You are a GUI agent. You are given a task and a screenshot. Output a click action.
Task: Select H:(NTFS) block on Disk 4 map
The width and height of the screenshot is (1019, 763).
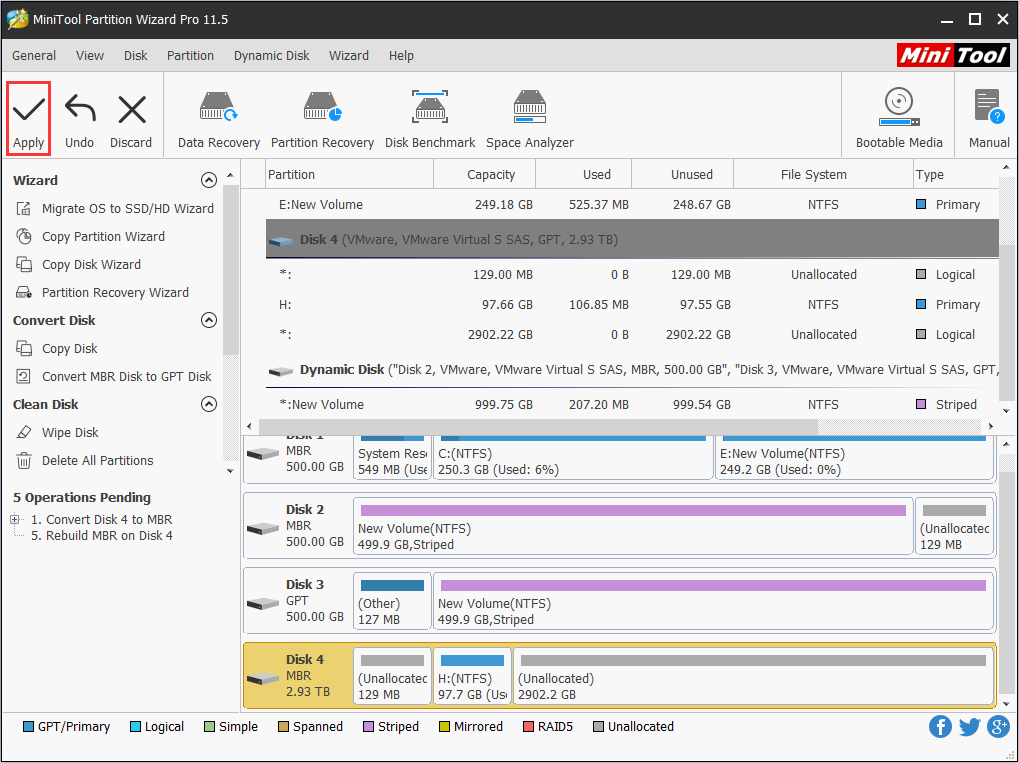(472, 676)
